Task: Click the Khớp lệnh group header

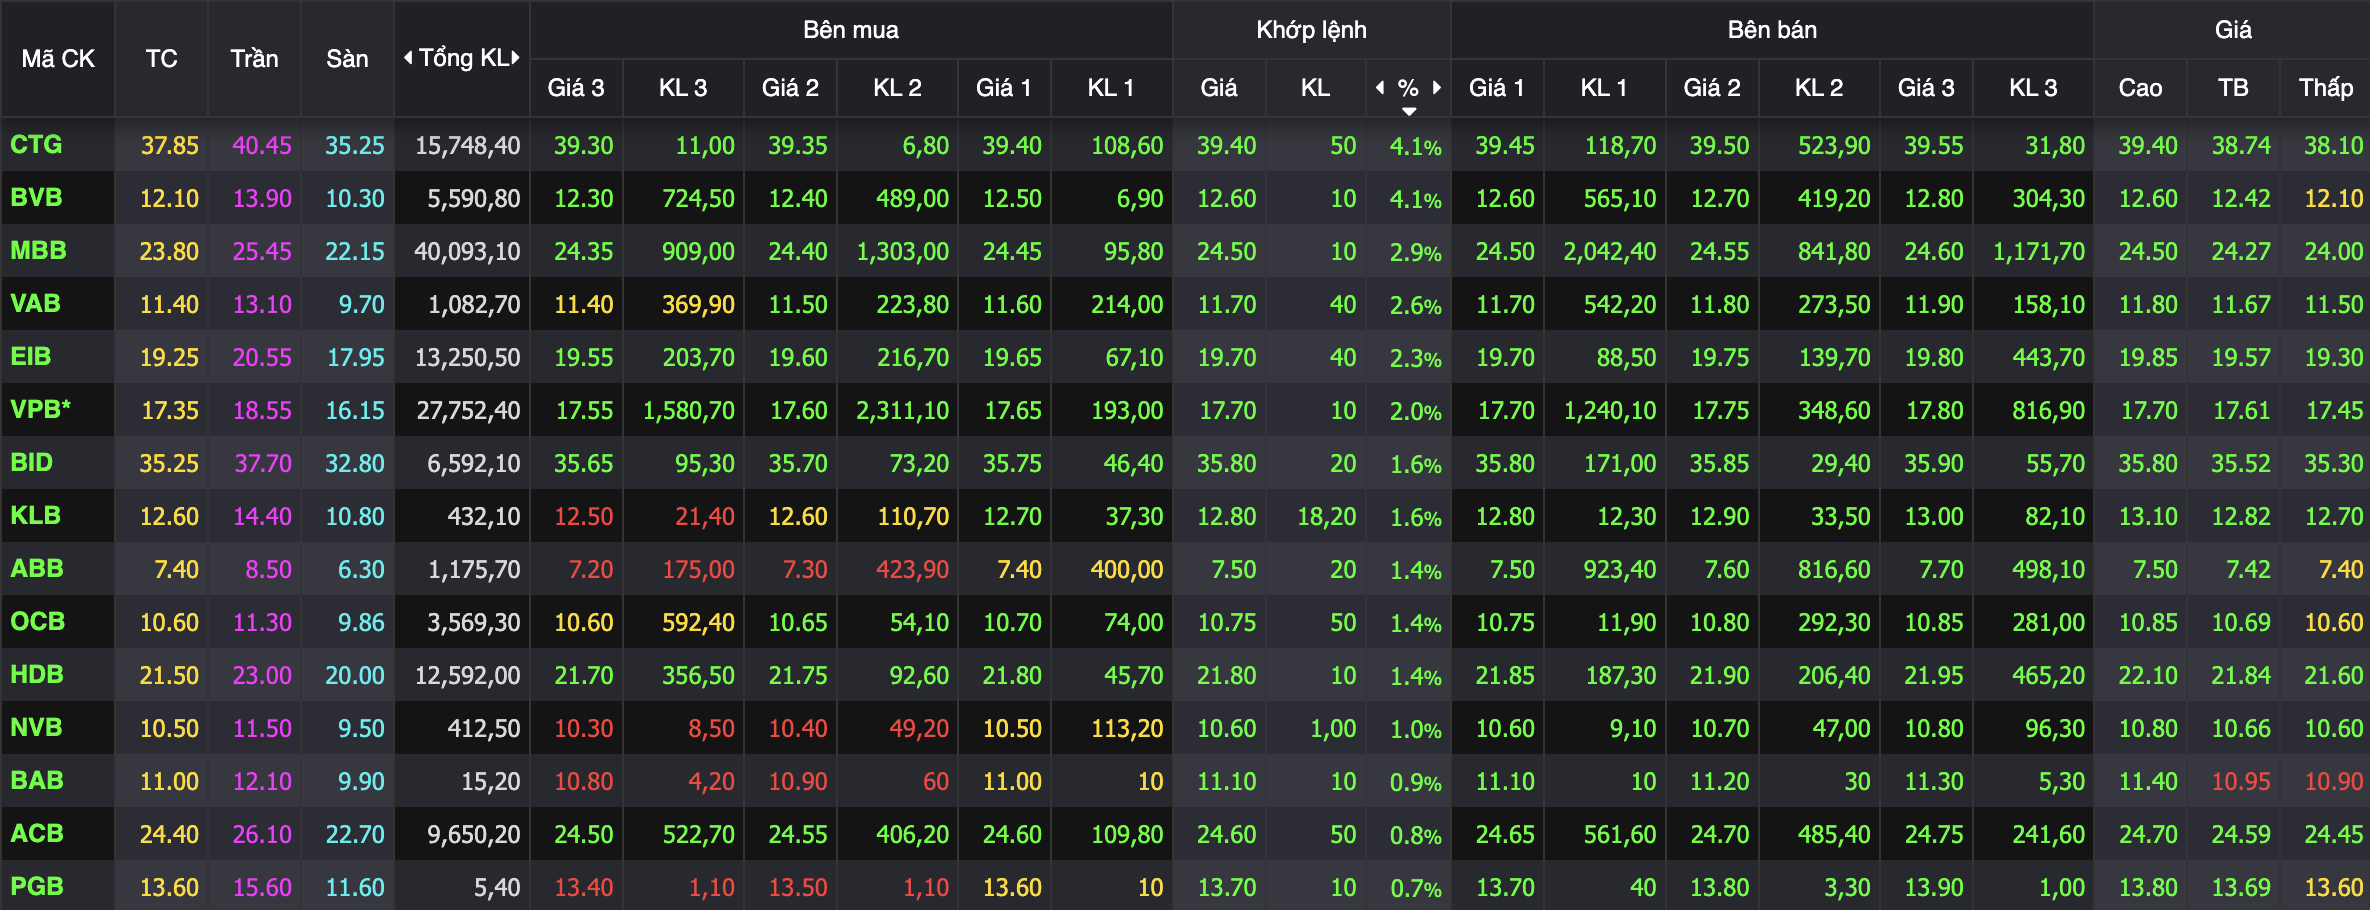Action: [1311, 30]
